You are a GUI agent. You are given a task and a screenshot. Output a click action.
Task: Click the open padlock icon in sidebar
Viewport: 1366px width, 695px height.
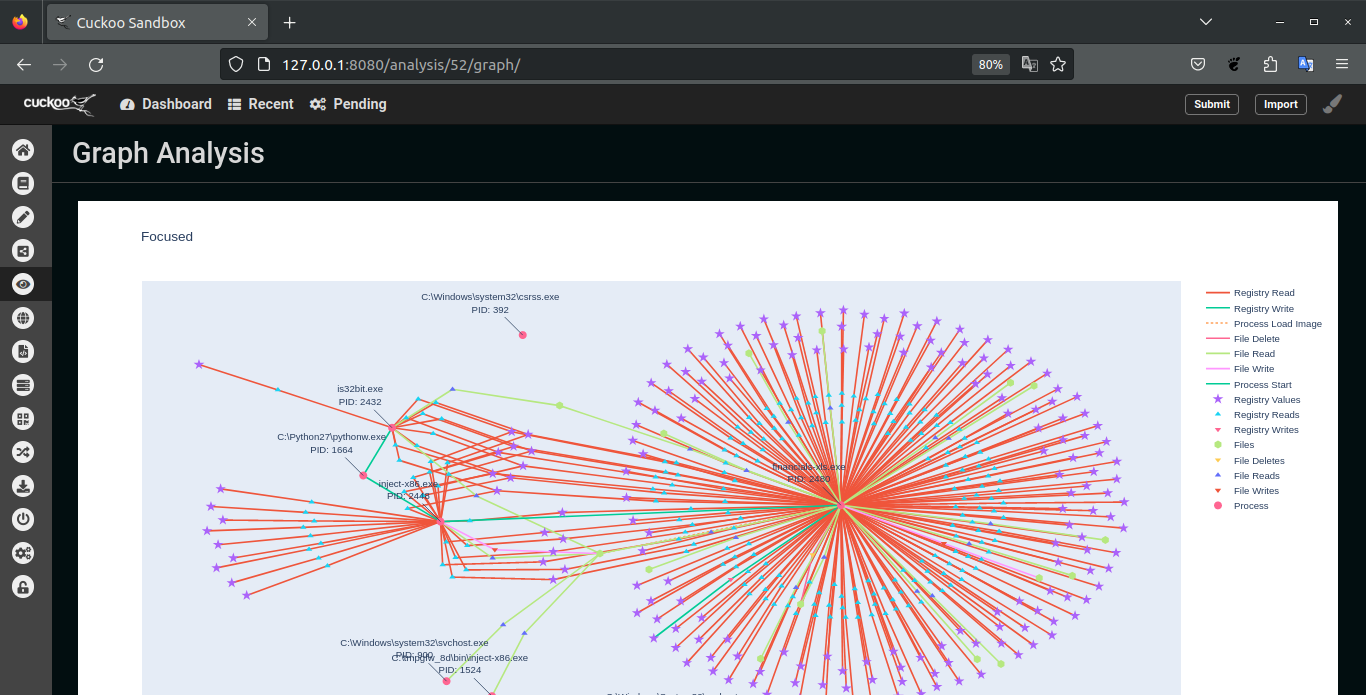pos(23,587)
